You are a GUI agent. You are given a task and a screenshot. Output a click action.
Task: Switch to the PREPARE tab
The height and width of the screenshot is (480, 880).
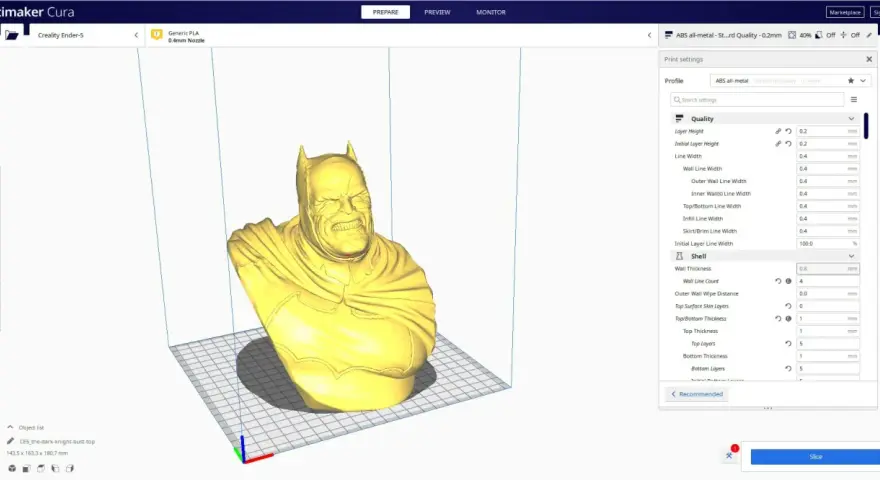pyautogui.click(x=386, y=12)
